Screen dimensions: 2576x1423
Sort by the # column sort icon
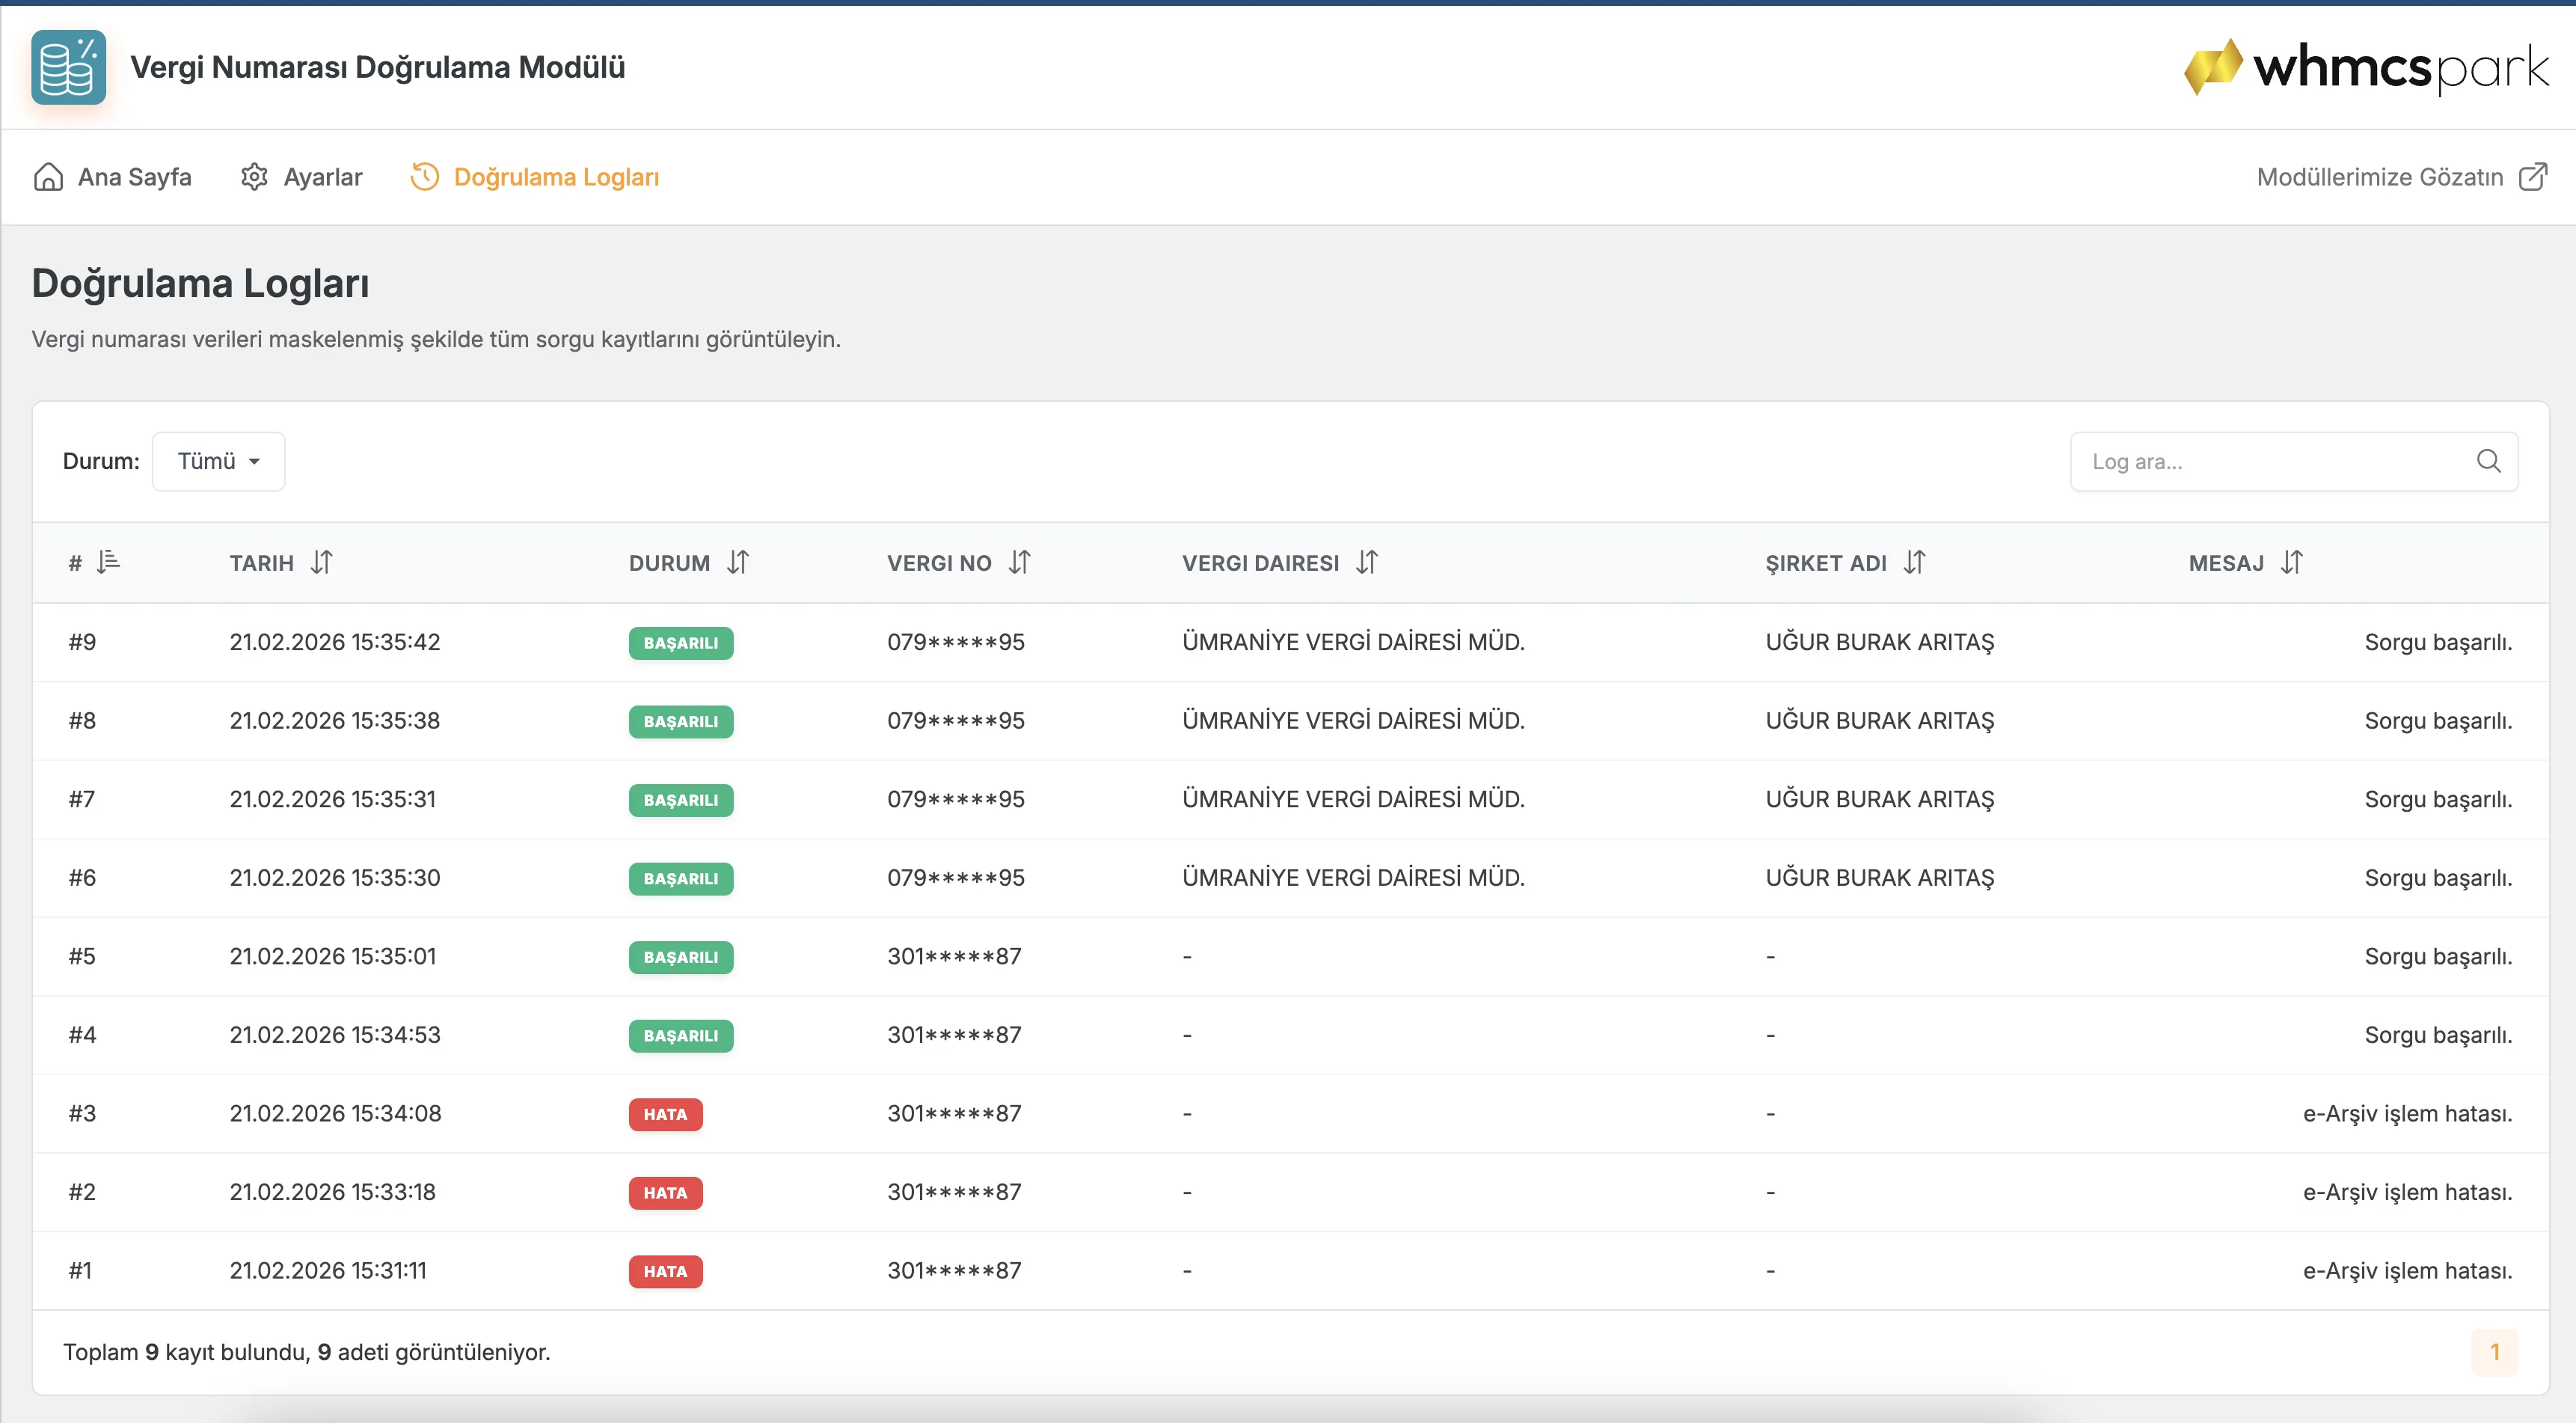109,562
